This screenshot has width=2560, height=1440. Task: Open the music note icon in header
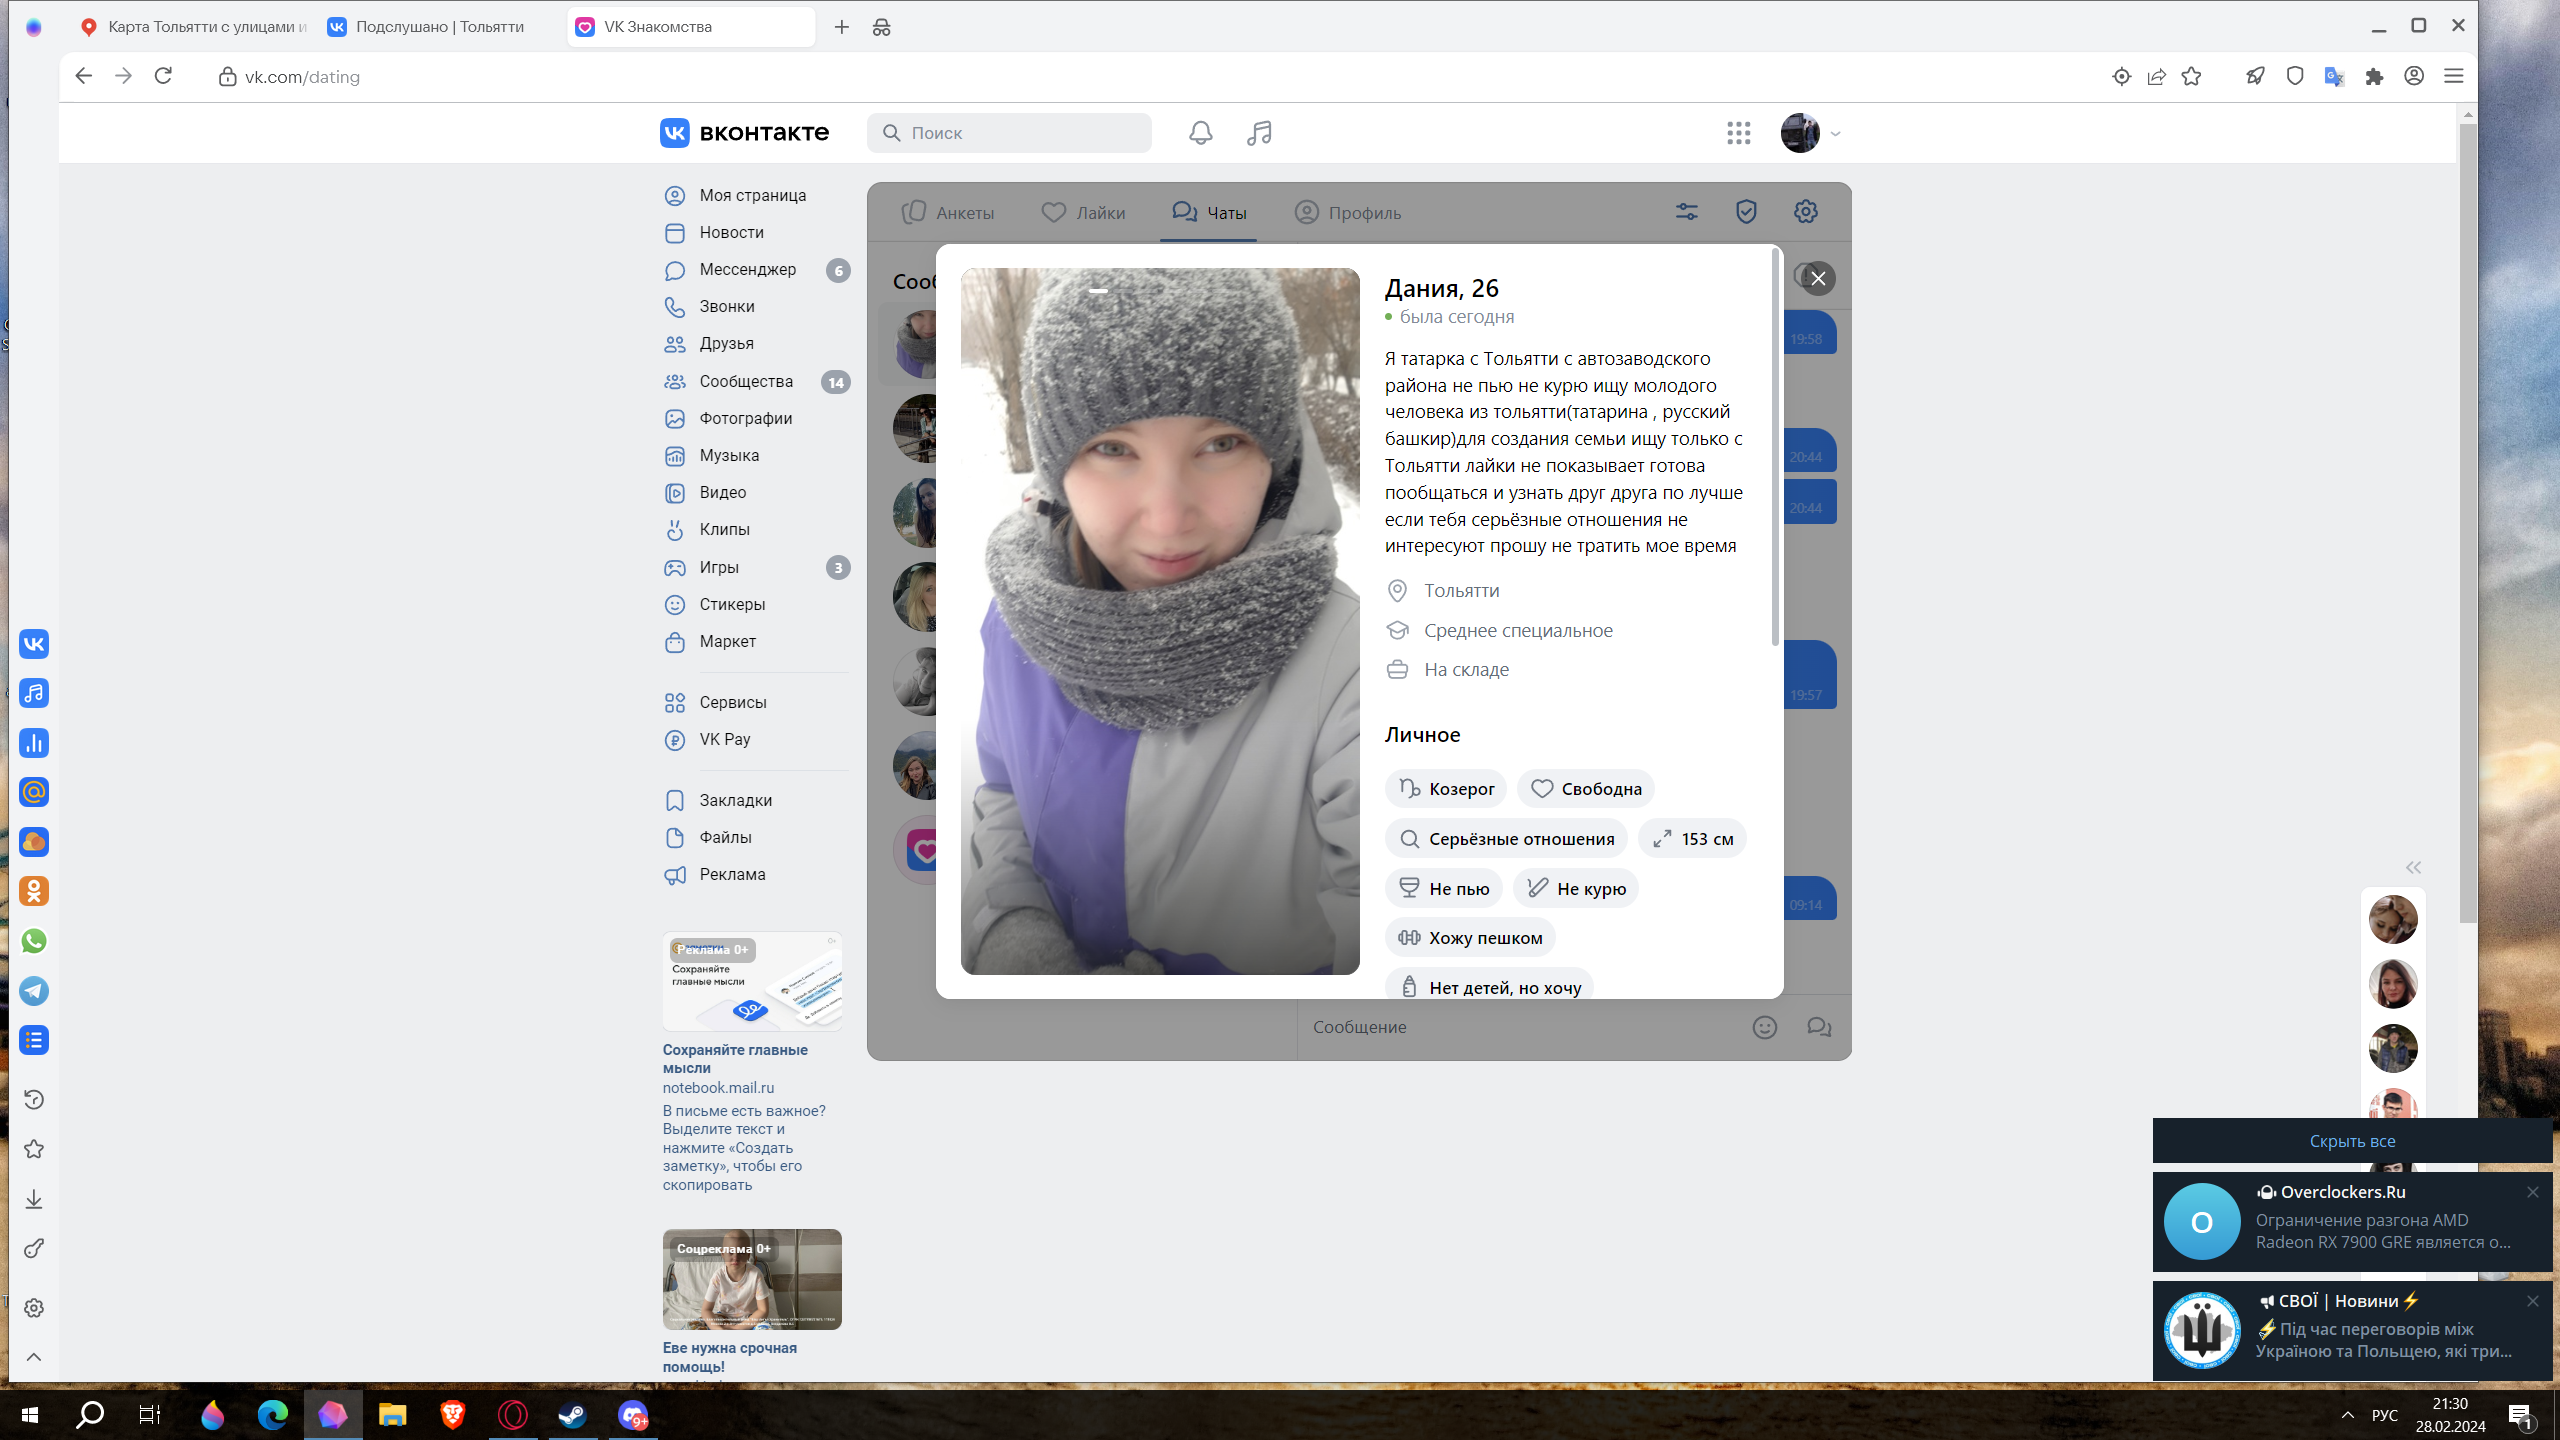click(x=1259, y=133)
